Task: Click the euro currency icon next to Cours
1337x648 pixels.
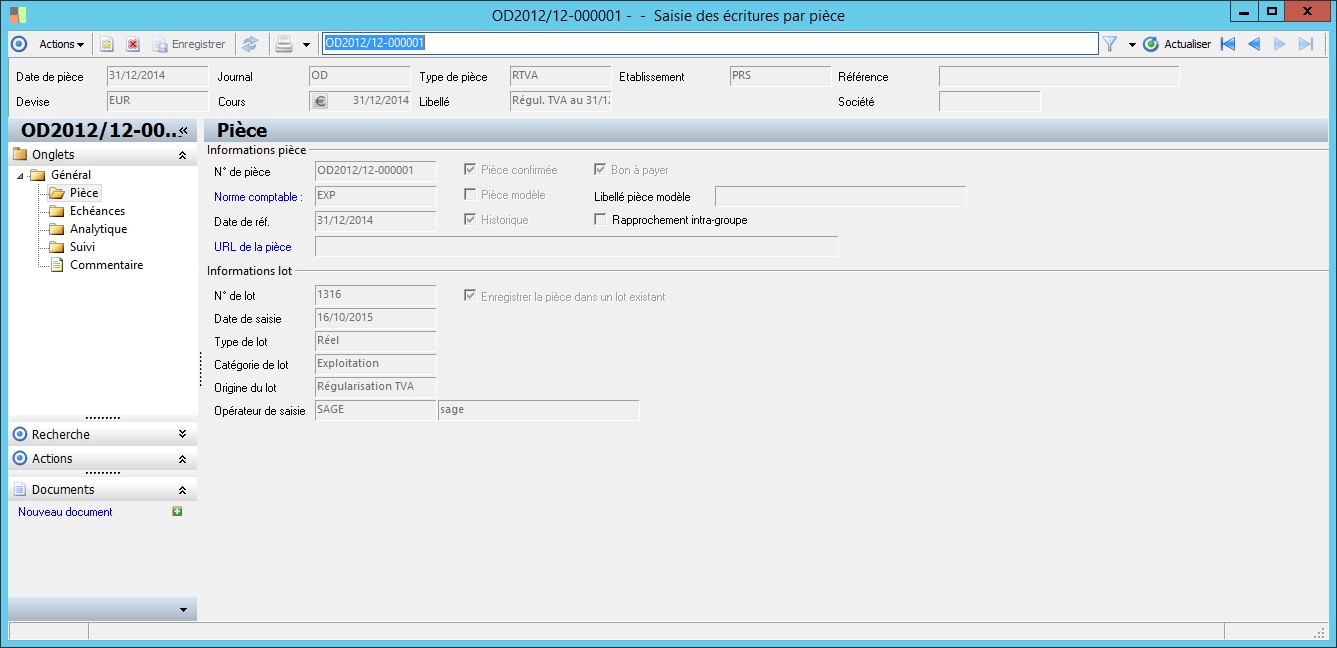Action: pyautogui.click(x=320, y=101)
